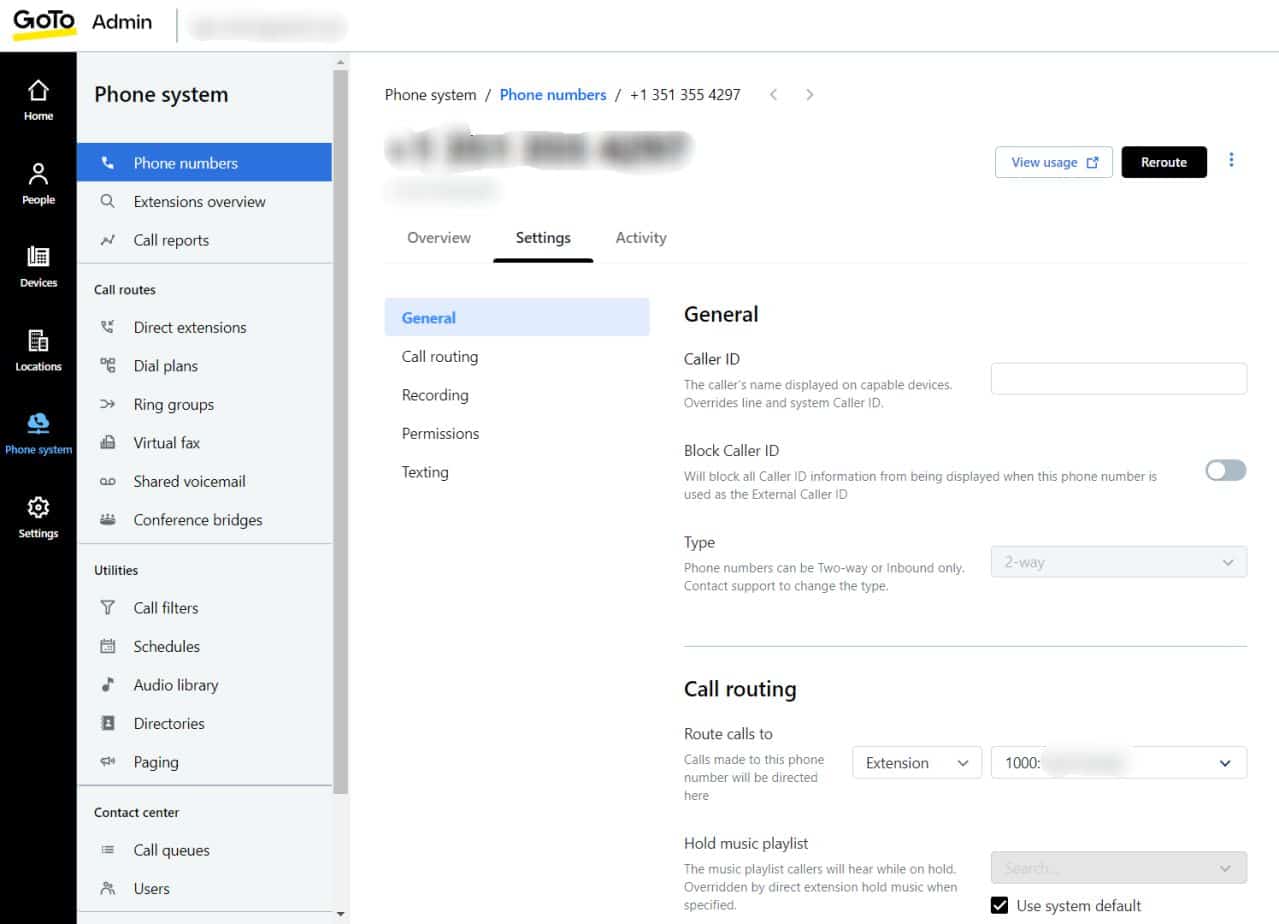Viewport: 1279px width, 924px height.
Task: Expand the extension 1000 destination dropdown
Action: (x=1118, y=763)
